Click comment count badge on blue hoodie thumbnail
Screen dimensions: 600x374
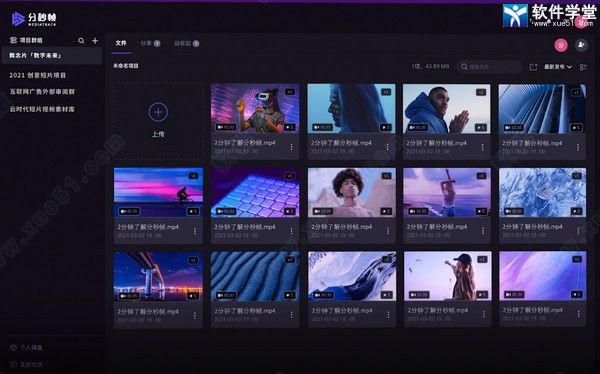click(x=481, y=127)
